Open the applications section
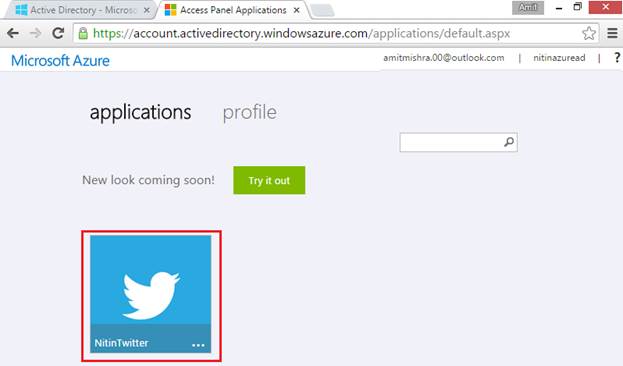623x366 pixels. coord(140,112)
